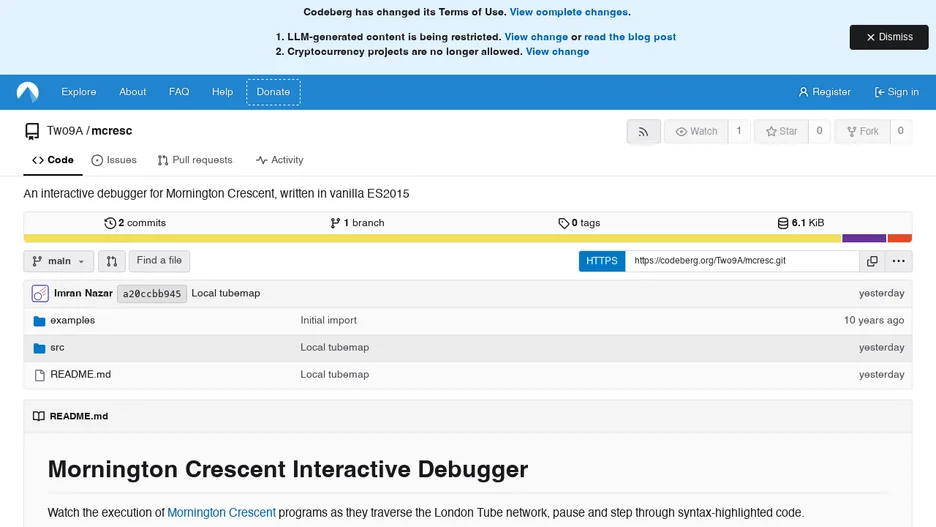936x527 pixels.
Task: Open the mcresc repository name link
Action: click(112, 131)
